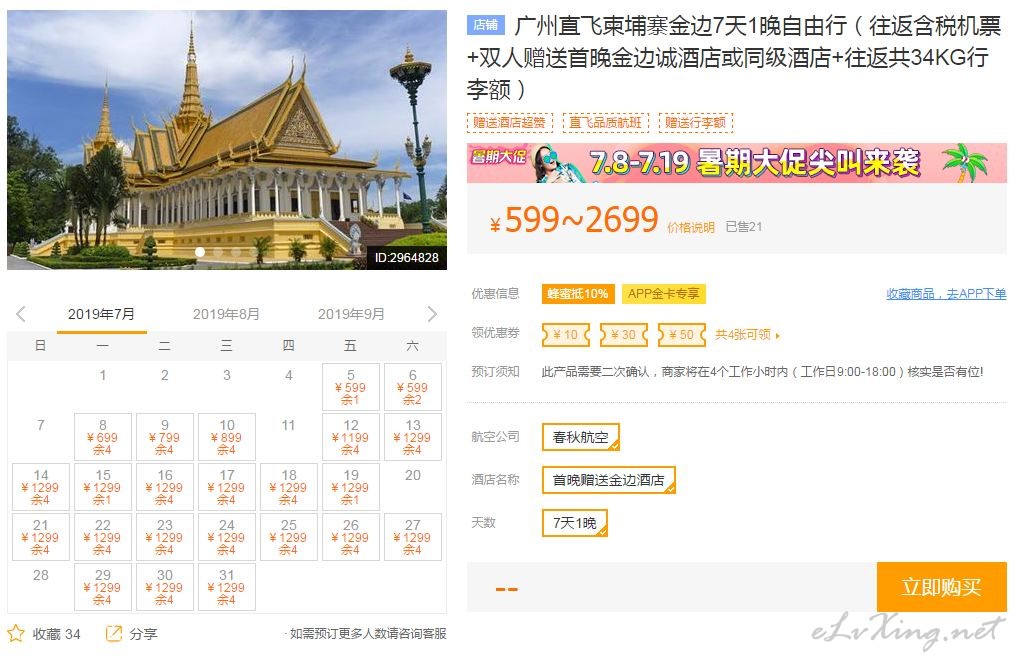Click the share icon
The height and width of the screenshot is (664, 1016).
[x=113, y=633]
